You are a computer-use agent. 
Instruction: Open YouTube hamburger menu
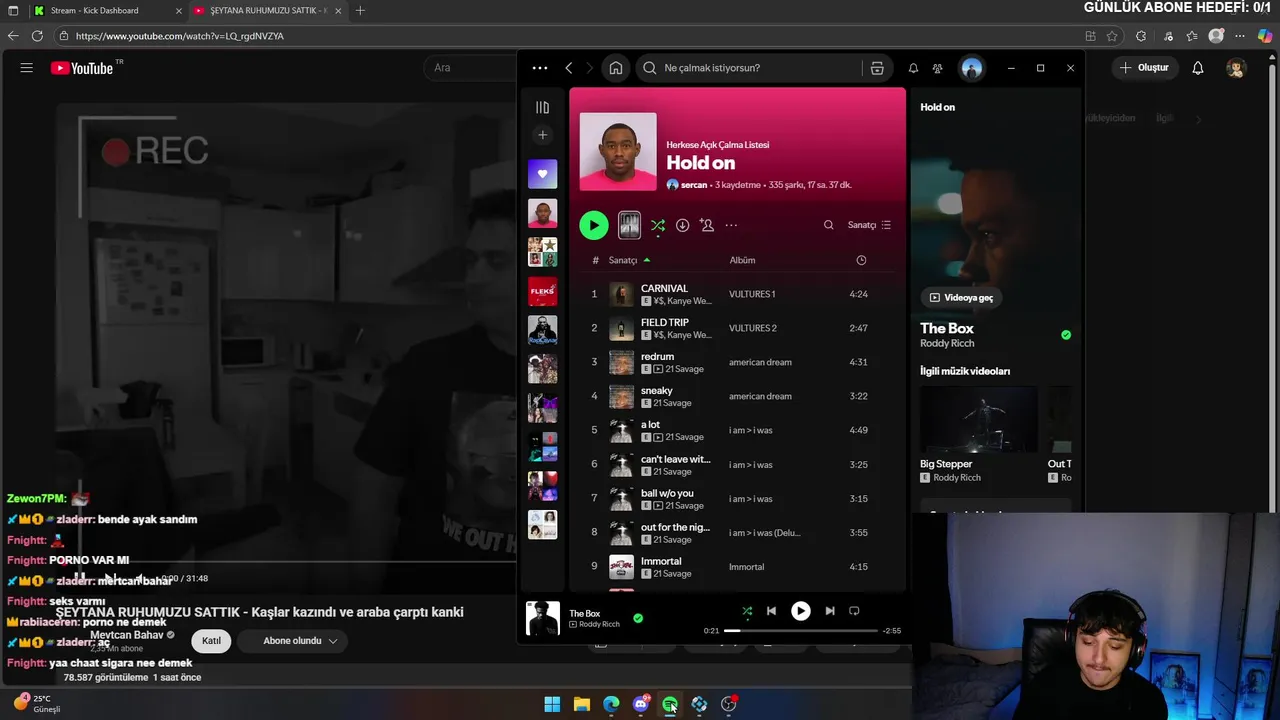(x=27, y=68)
